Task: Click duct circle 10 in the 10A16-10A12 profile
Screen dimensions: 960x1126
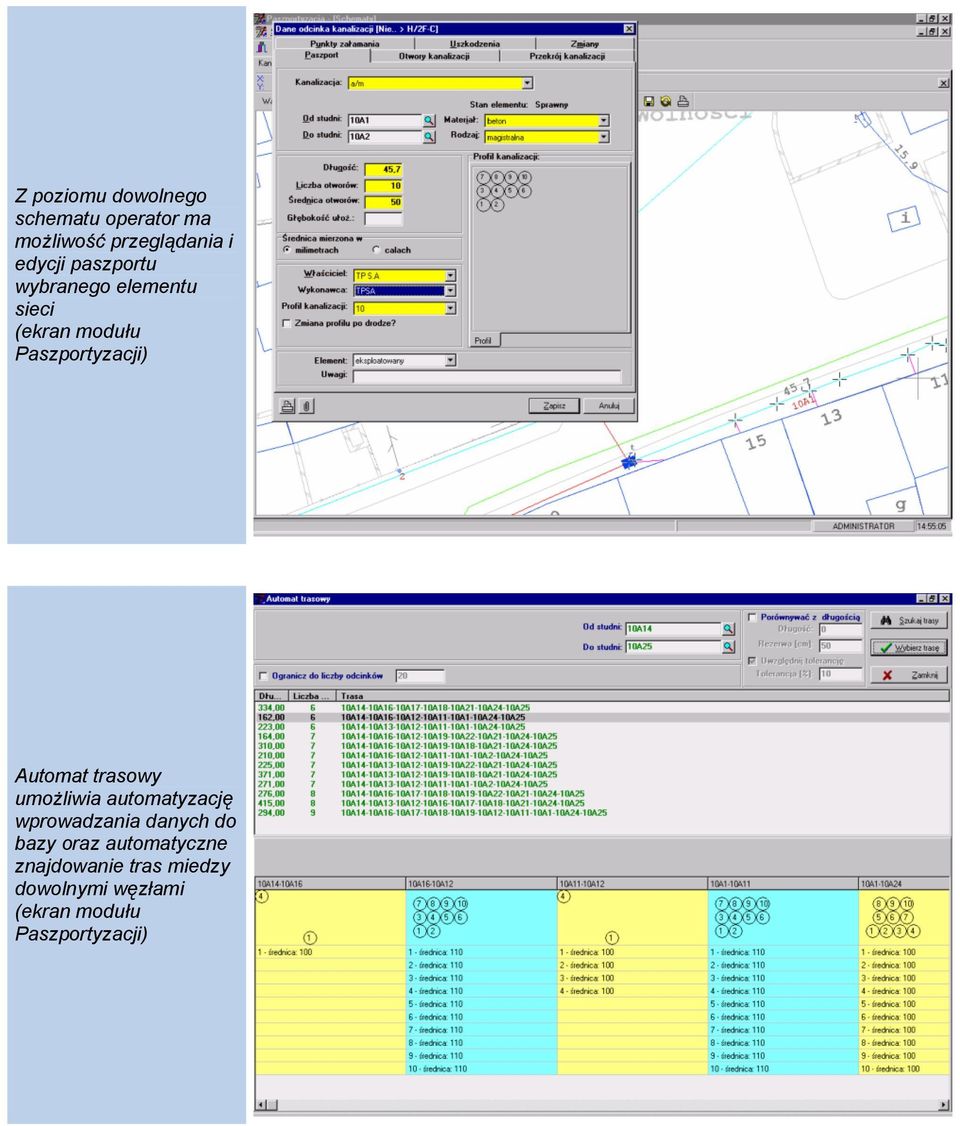Action: click(x=462, y=904)
